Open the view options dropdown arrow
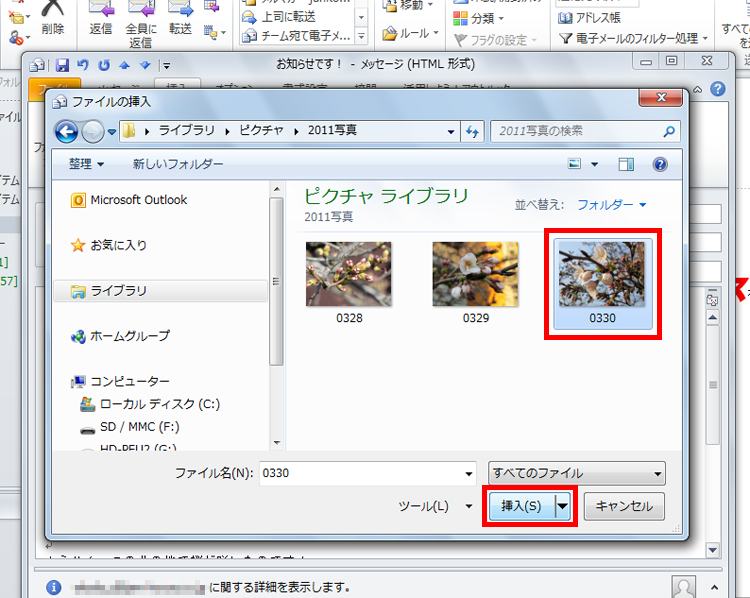 pyautogui.click(x=594, y=164)
